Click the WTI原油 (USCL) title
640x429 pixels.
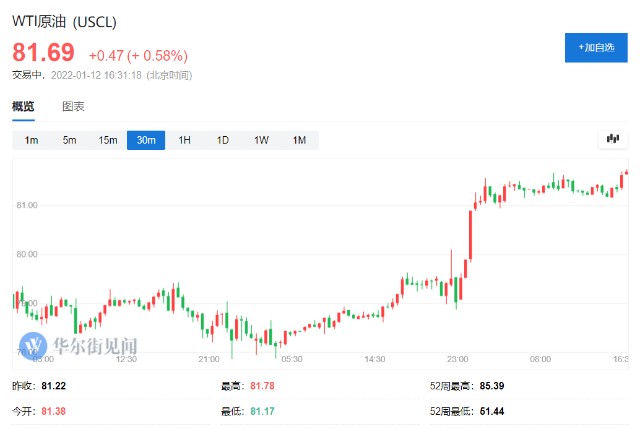coord(64,21)
